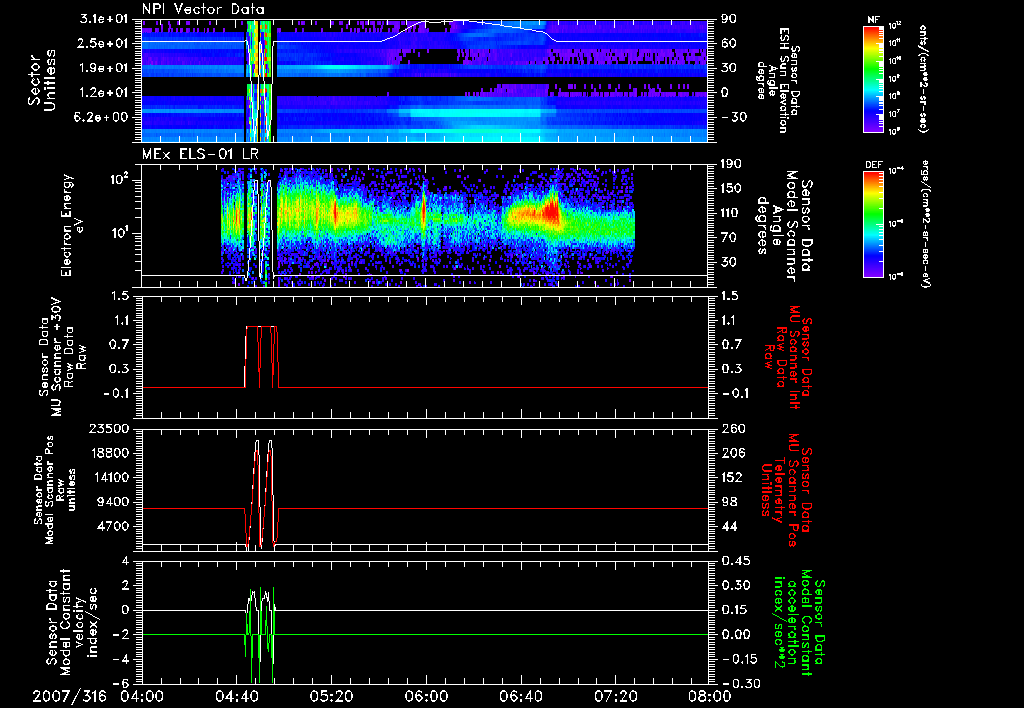Viewport: 1024px width, 708px height.
Task: Click the '2007/316' date label
Action: pyautogui.click(x=70, y=696)
